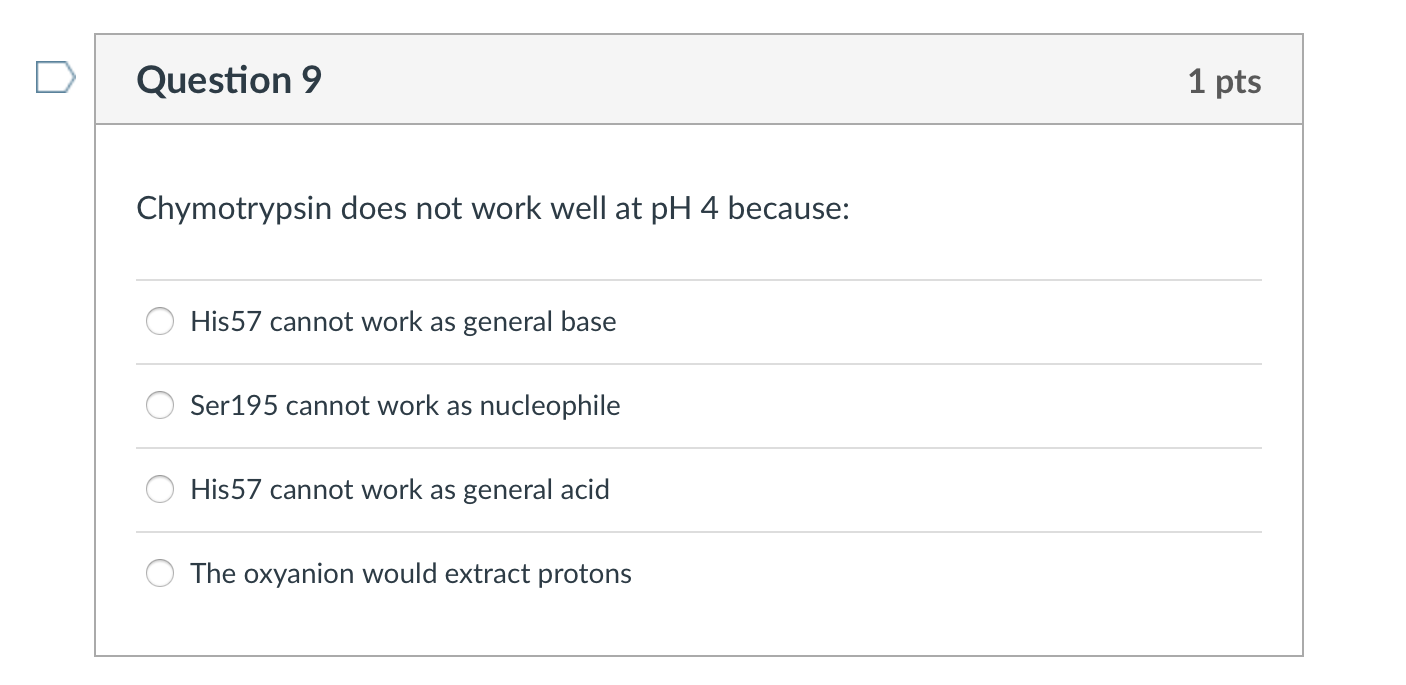Click the 'His57 cannot work as general acid' label

(400, 490)
